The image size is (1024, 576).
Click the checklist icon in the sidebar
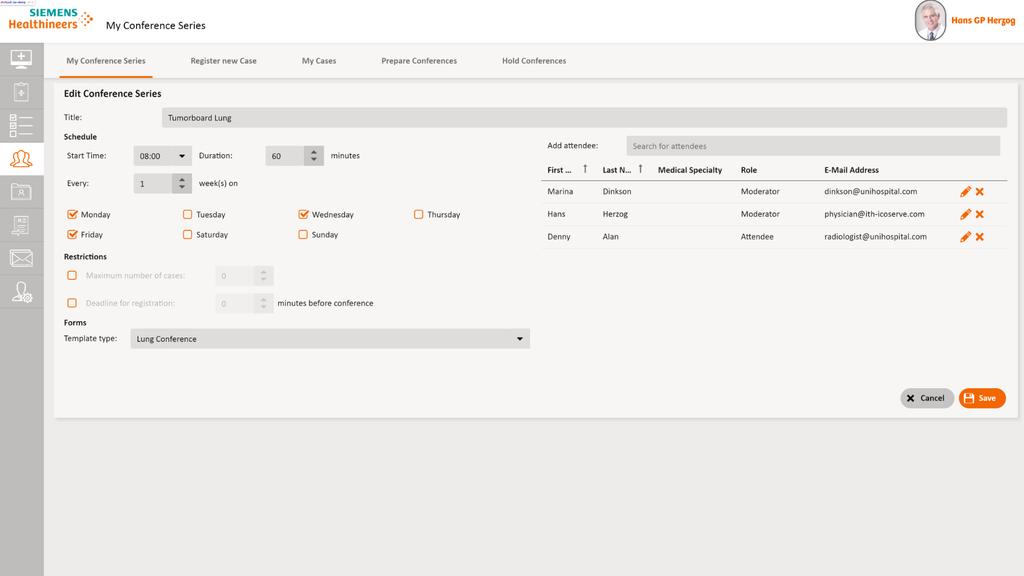[21, 125]
